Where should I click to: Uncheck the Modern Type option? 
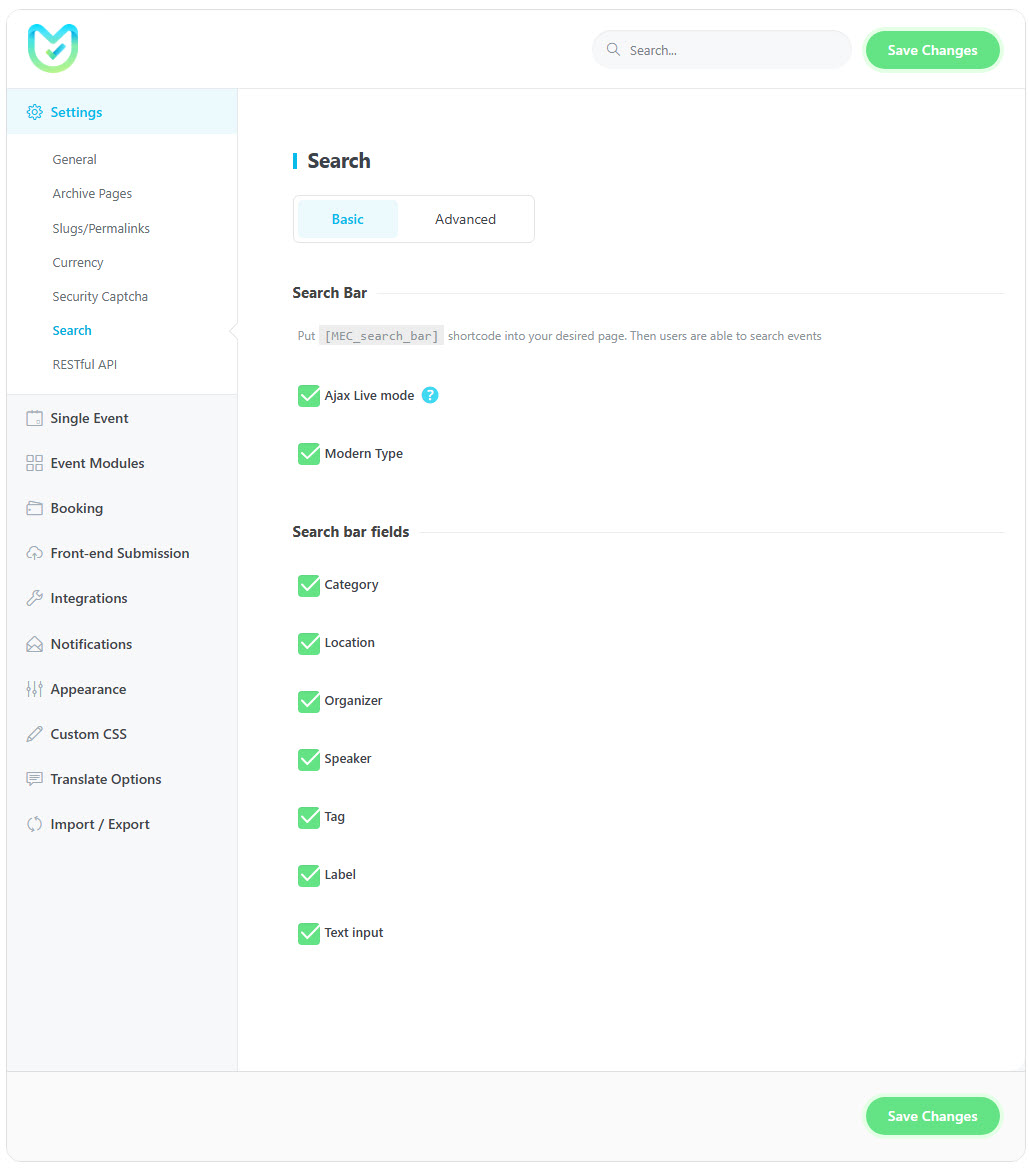point(309,454)
